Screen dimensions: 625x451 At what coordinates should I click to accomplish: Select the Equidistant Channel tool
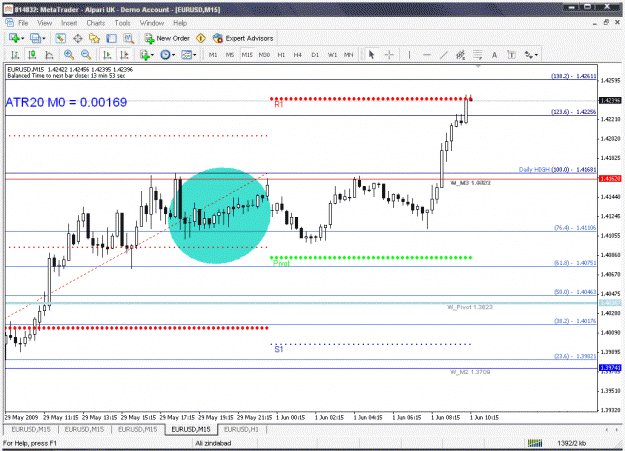[x=460, y=55]
